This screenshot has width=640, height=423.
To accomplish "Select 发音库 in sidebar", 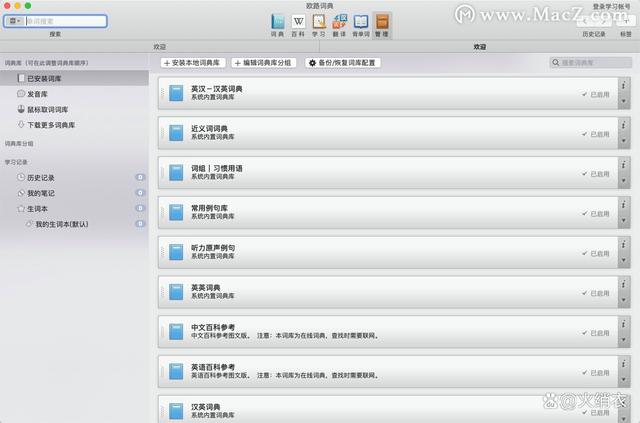I will pos(74,94).
